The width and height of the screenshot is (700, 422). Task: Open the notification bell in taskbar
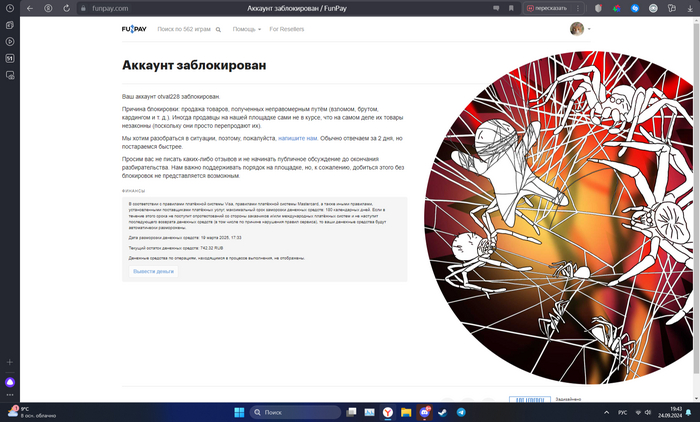[689, 412]
